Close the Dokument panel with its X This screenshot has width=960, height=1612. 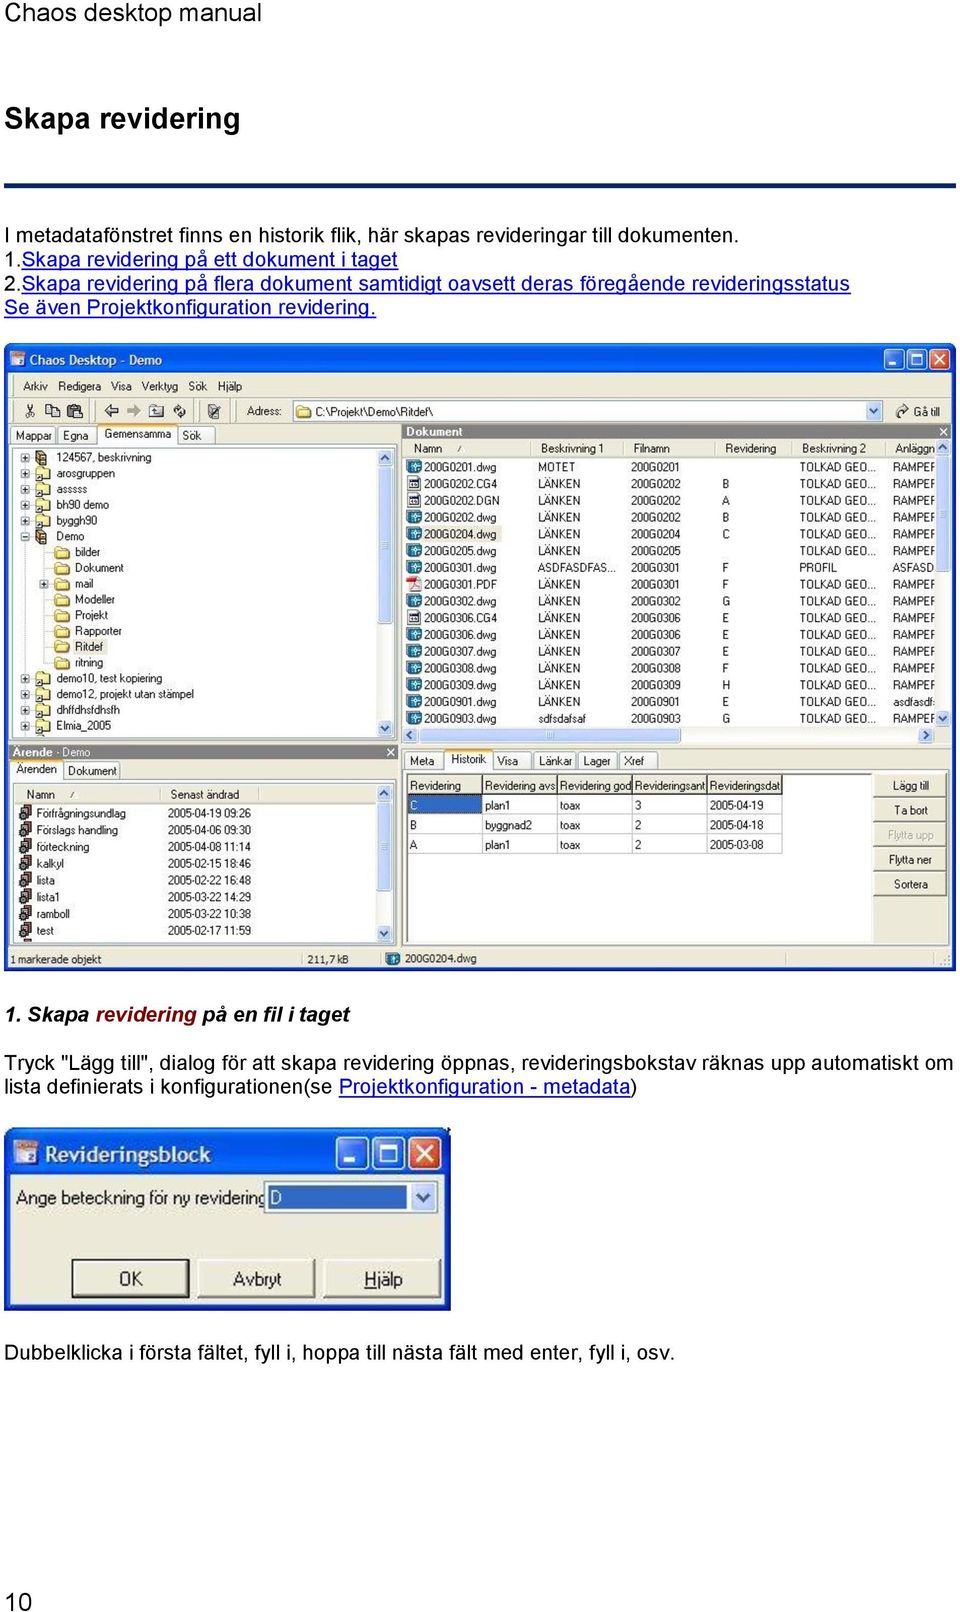tap(943, 432)
